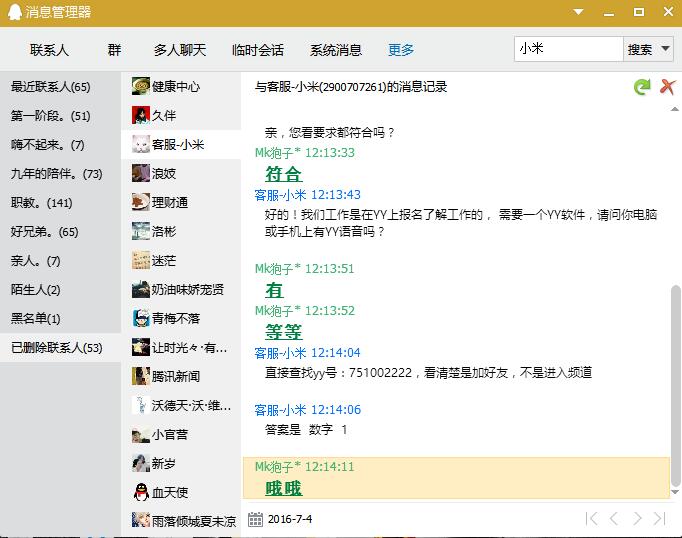Select the 雨落倾城夏未凉 avatar

(x=140, y=521)
